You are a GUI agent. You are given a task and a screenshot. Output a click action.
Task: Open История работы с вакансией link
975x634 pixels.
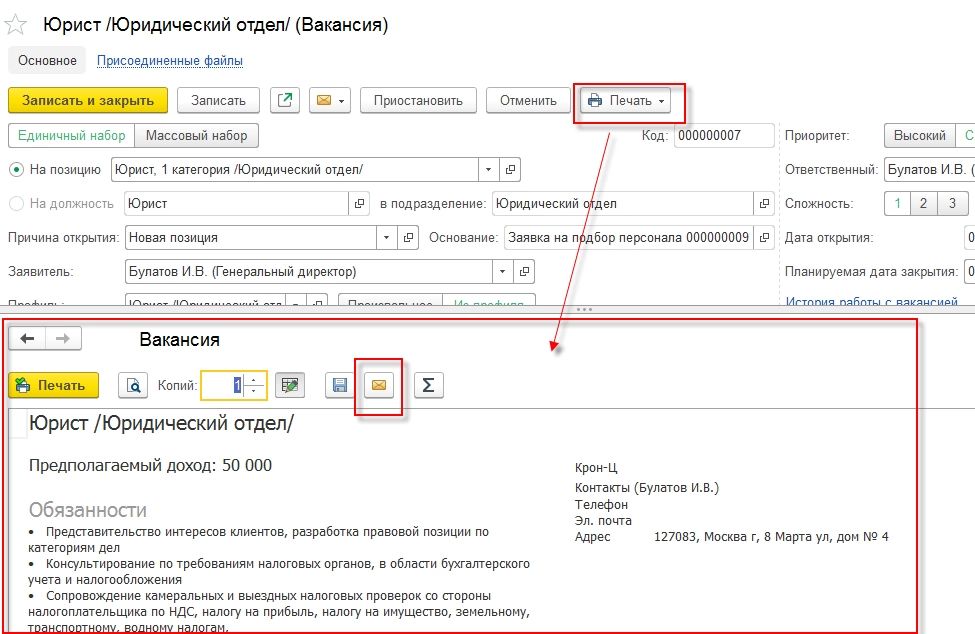pyautogui.click(x=871, y=302)
